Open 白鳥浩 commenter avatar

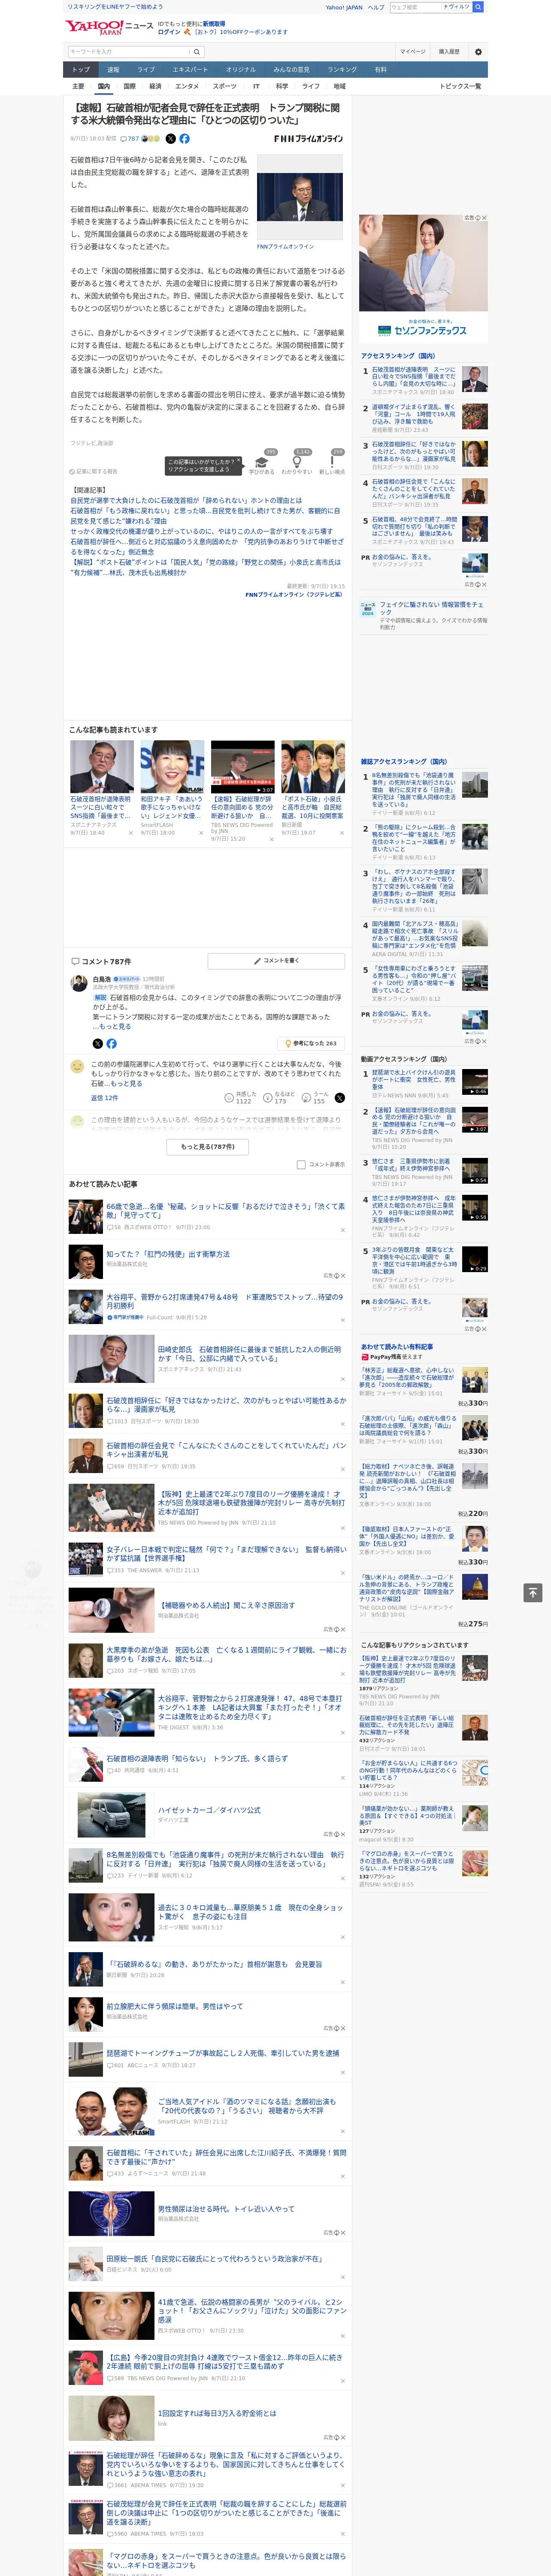point(78,984)
